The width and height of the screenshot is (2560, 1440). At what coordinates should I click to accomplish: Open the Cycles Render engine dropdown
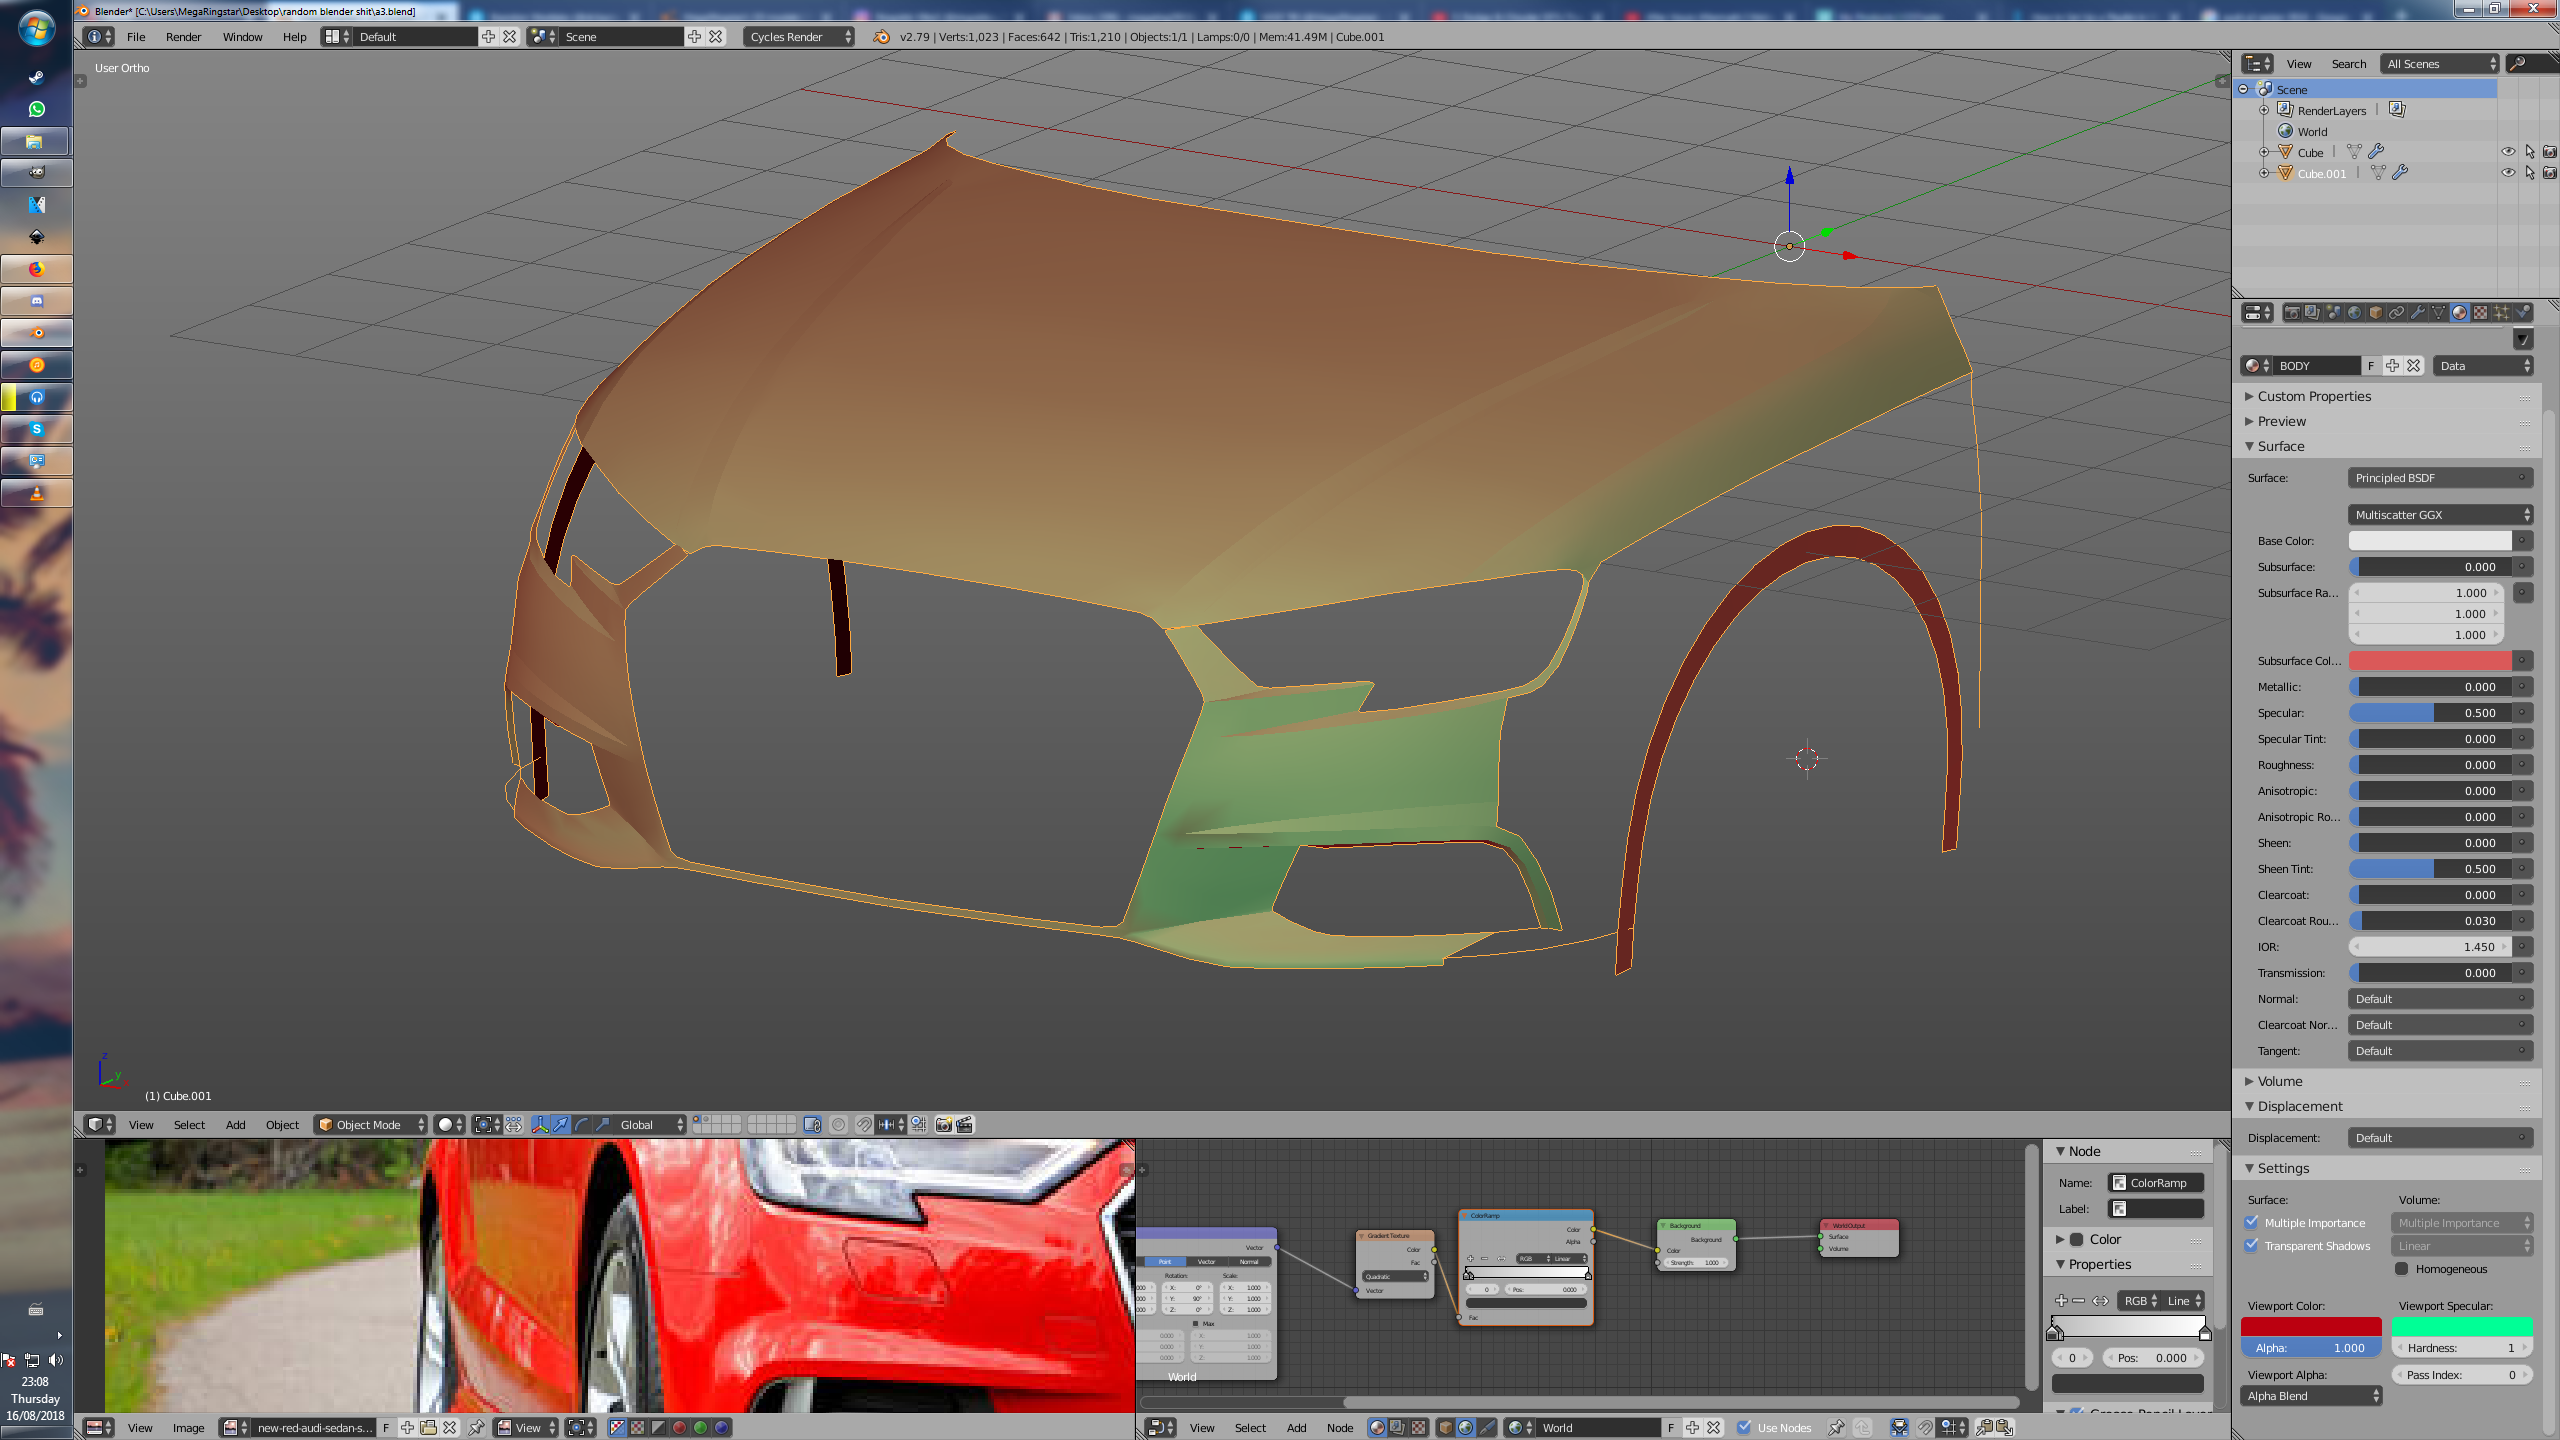tap(798, 37)
